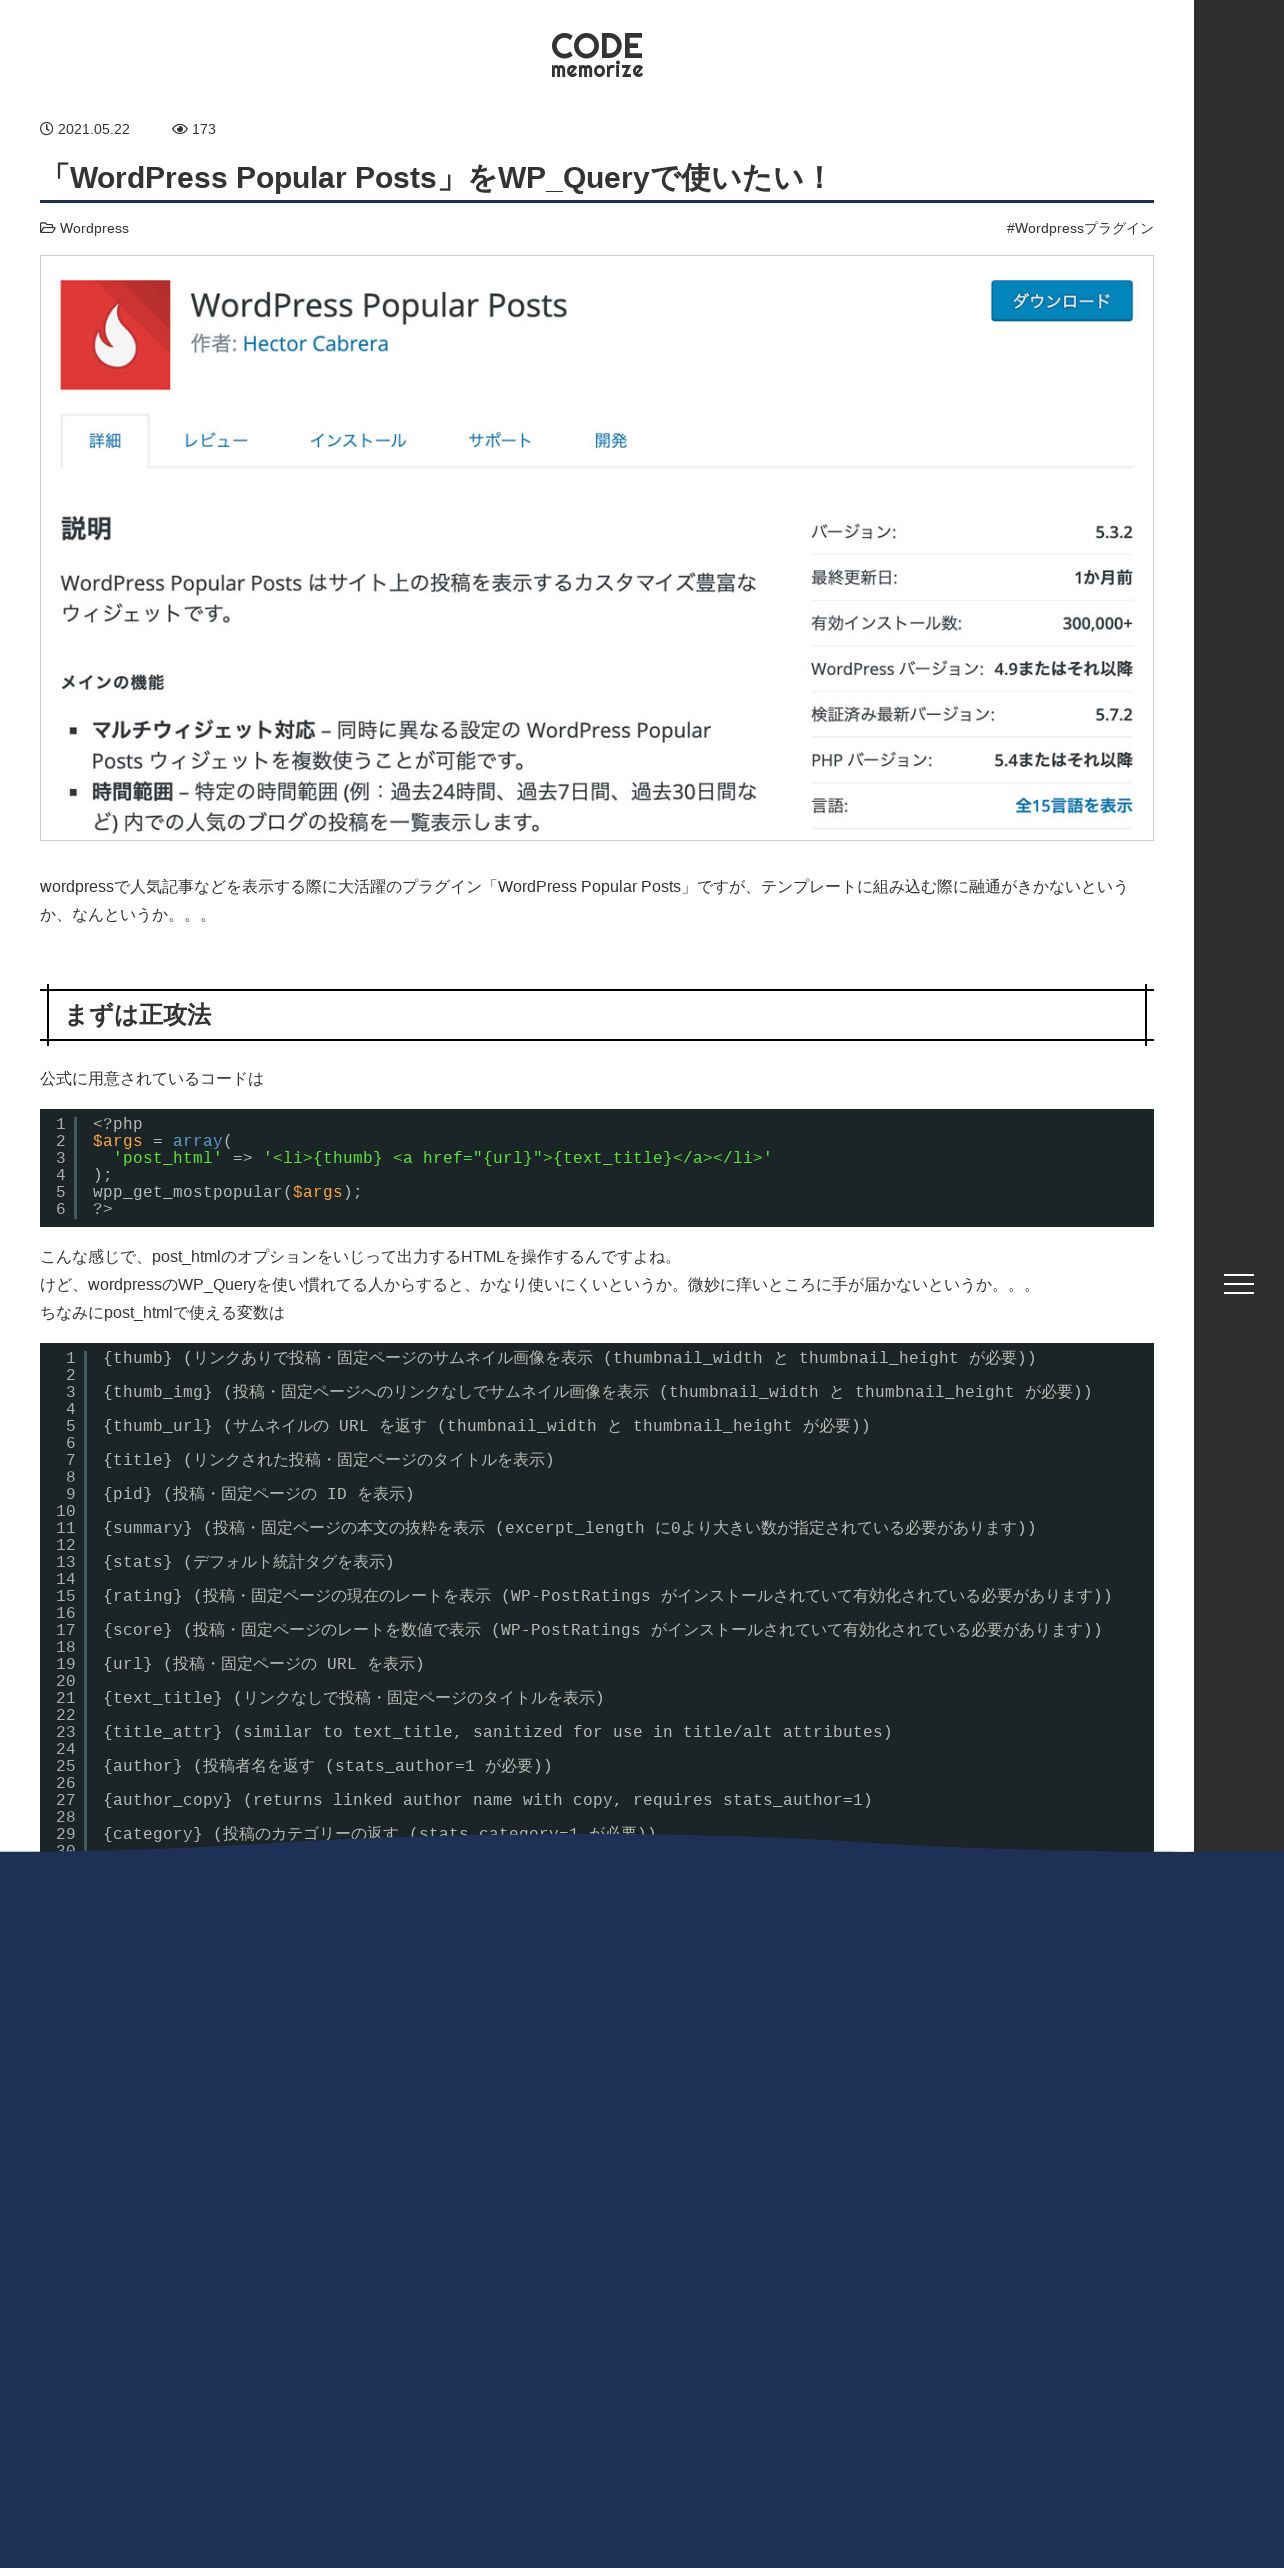Click the {author_copy} variable line
The height and width of the screenshot is (2568, 1284).
coord(488,1800)
